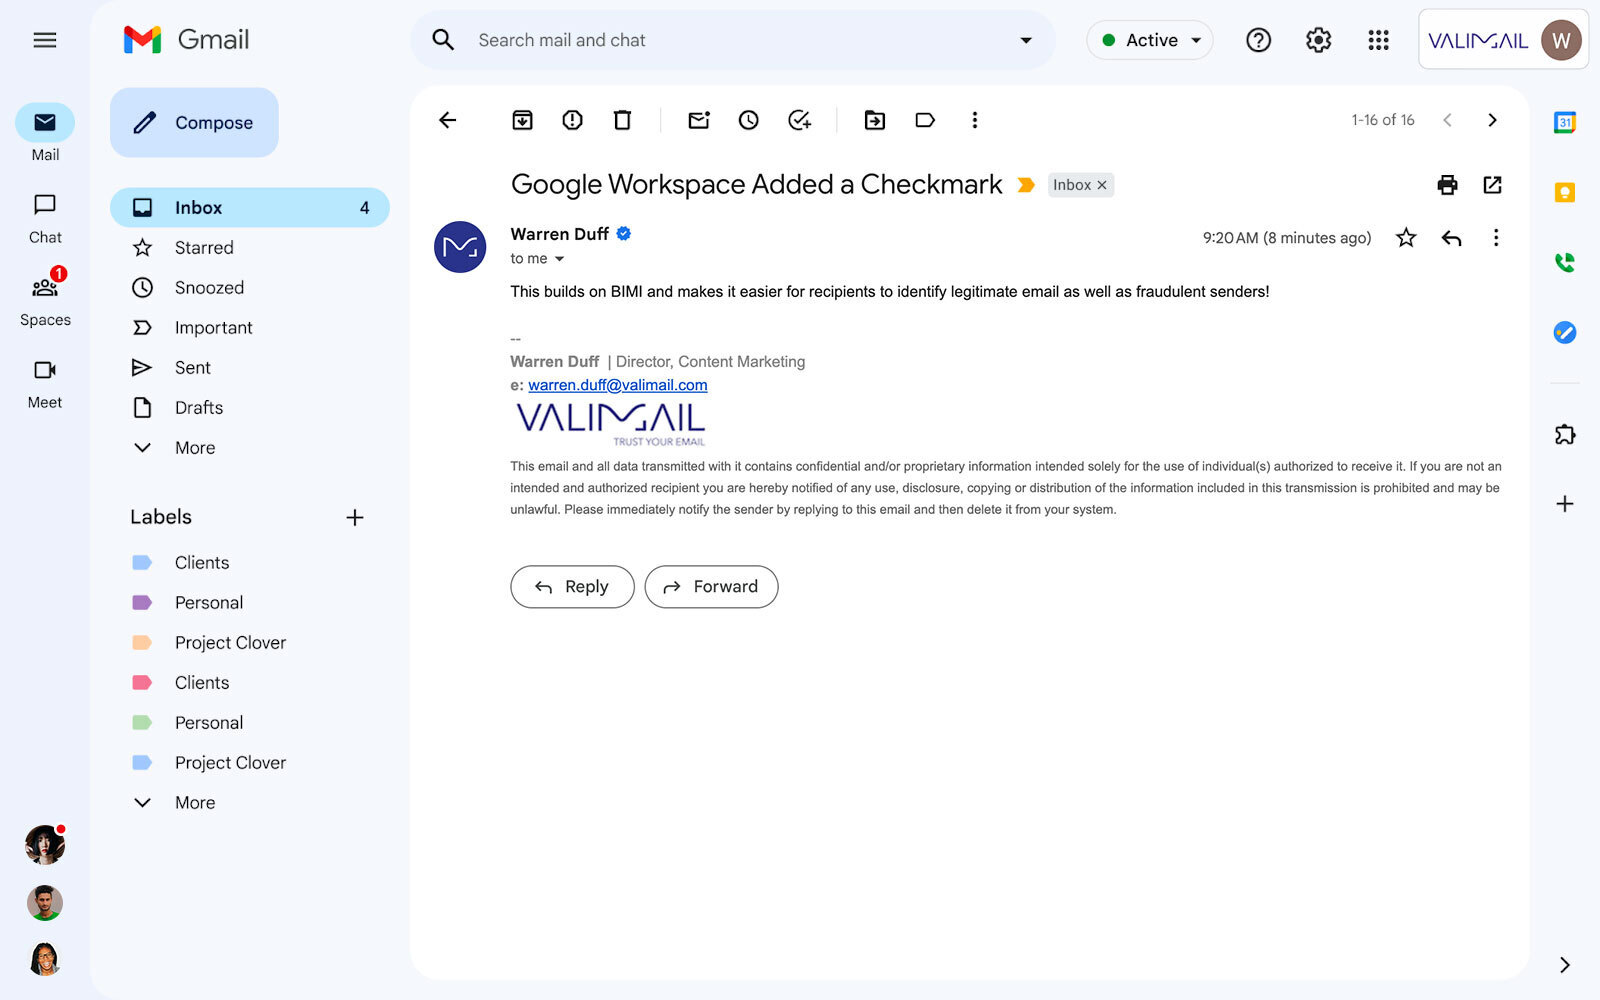Add this email to Tasks

point(799,120)
